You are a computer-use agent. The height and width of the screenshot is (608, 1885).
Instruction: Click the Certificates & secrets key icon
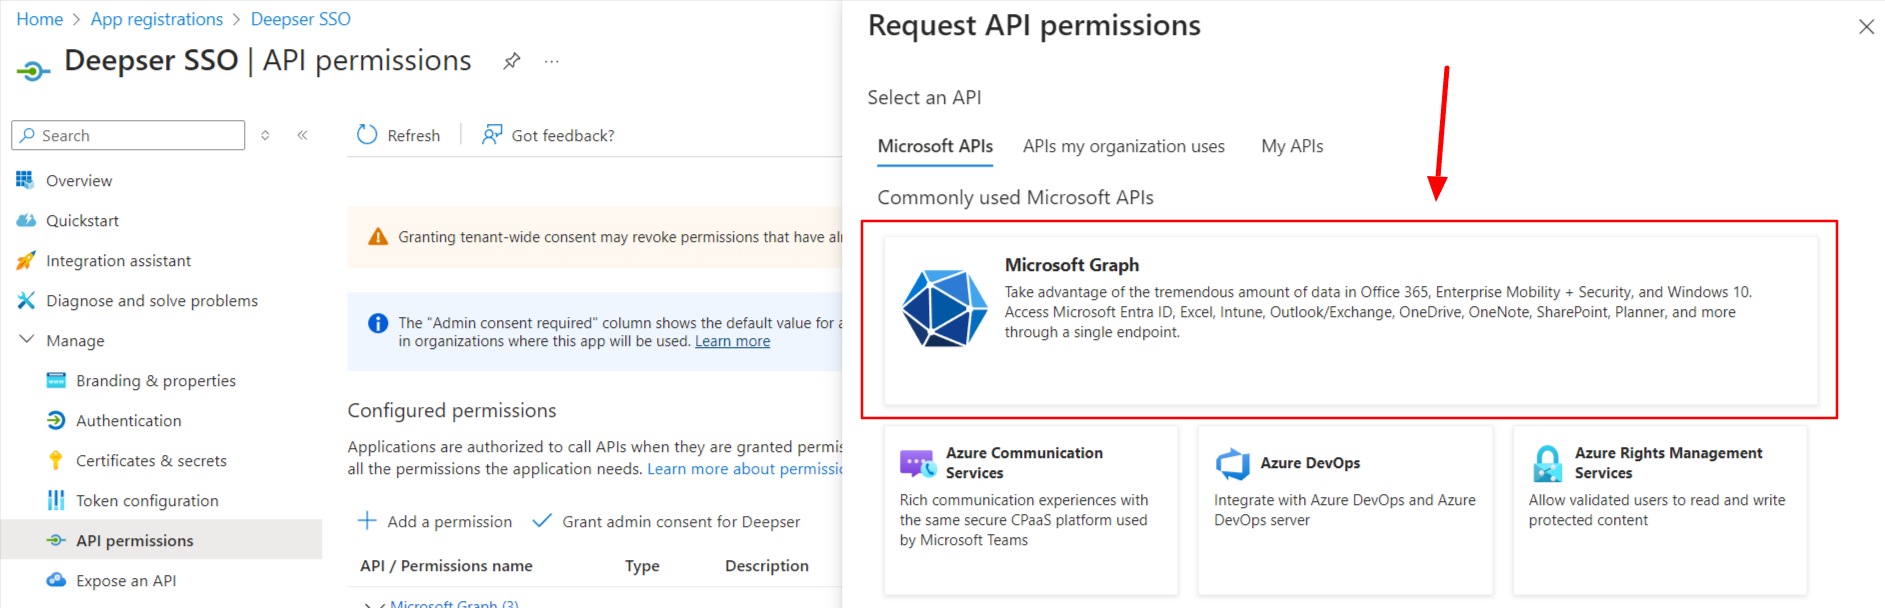56,460
